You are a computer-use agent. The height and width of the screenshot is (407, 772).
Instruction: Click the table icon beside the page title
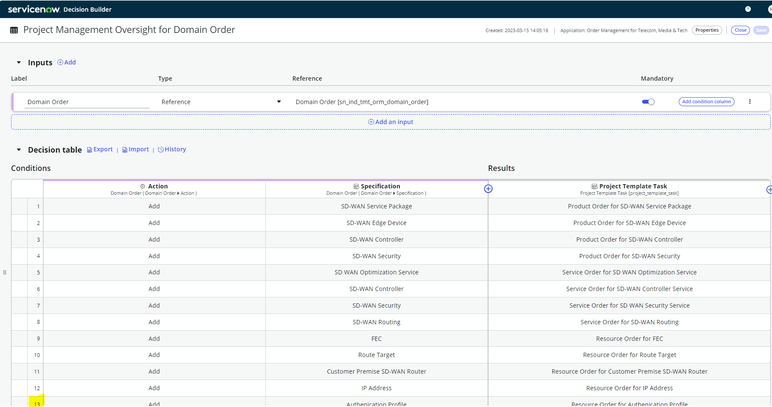tap(14, 30)
